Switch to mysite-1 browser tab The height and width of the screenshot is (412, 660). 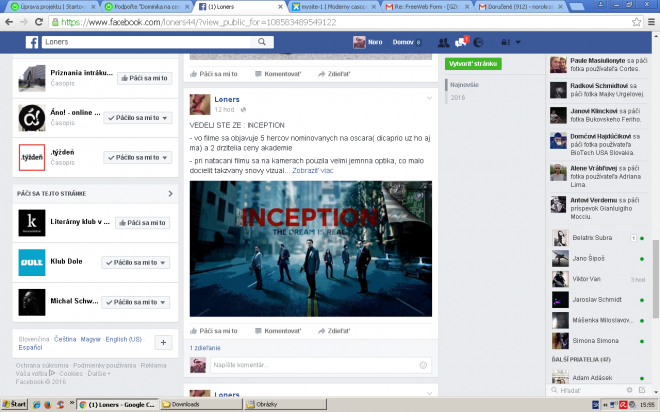334,7
